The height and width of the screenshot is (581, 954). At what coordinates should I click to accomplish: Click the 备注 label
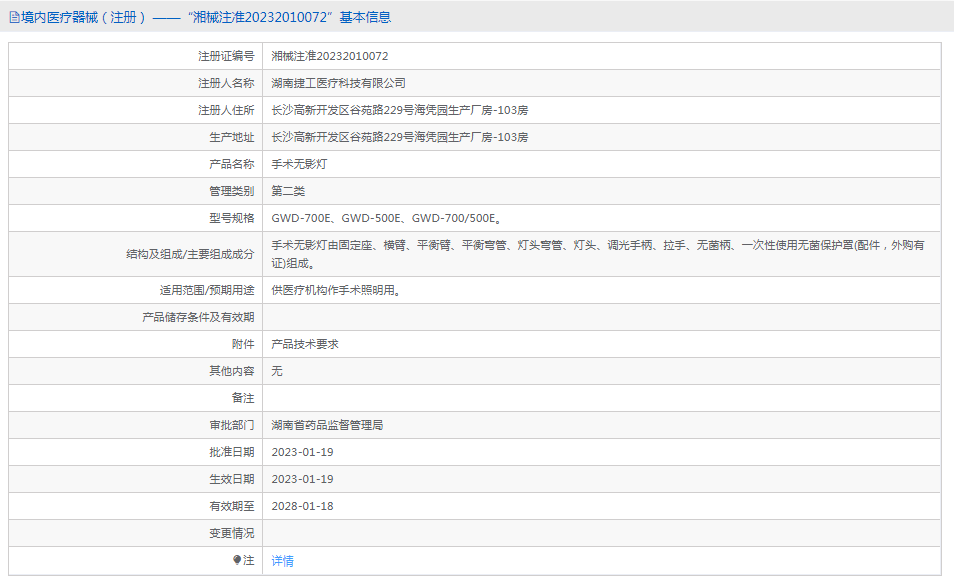(x=243, y=398)
